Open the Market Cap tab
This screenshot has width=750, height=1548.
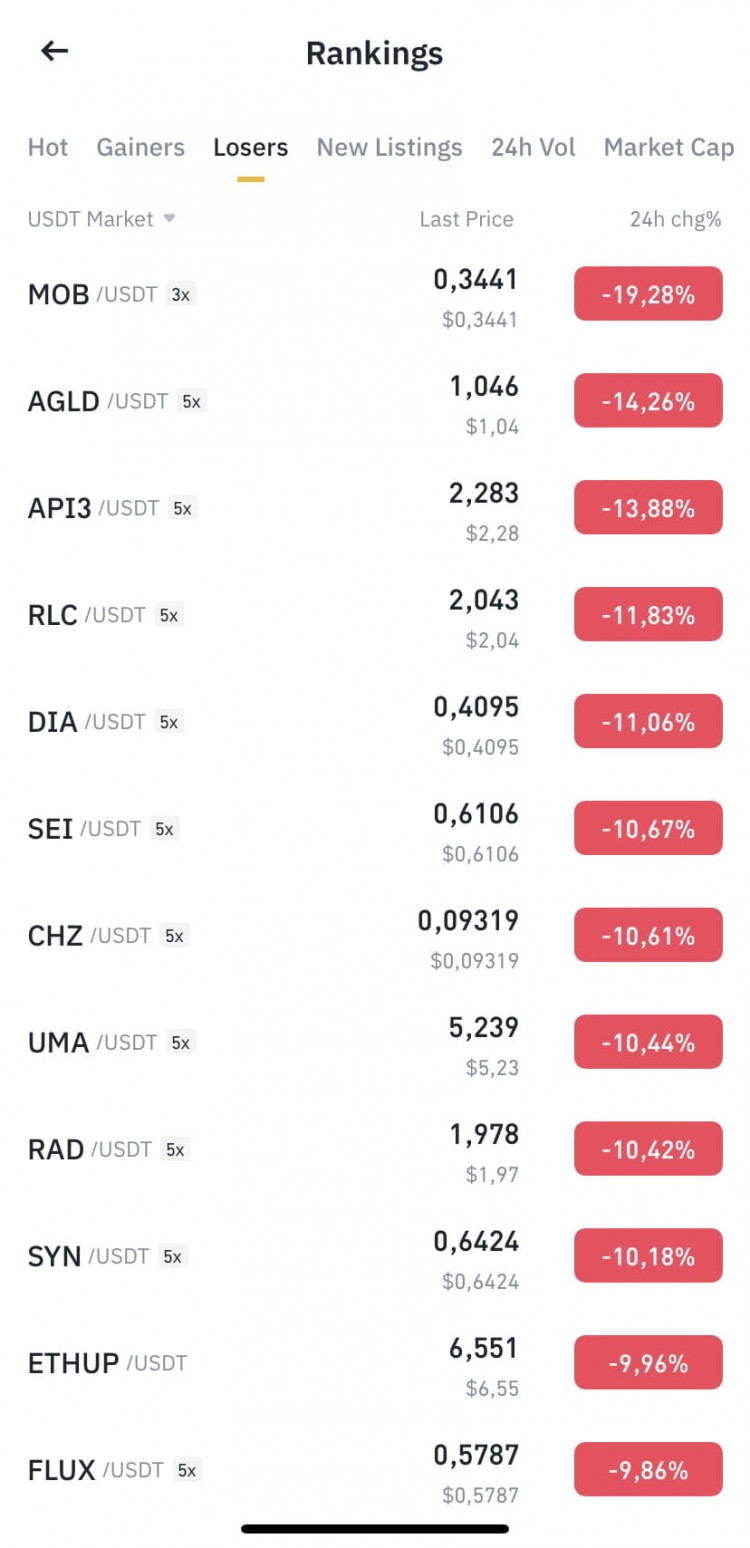[x=669, y=148]
